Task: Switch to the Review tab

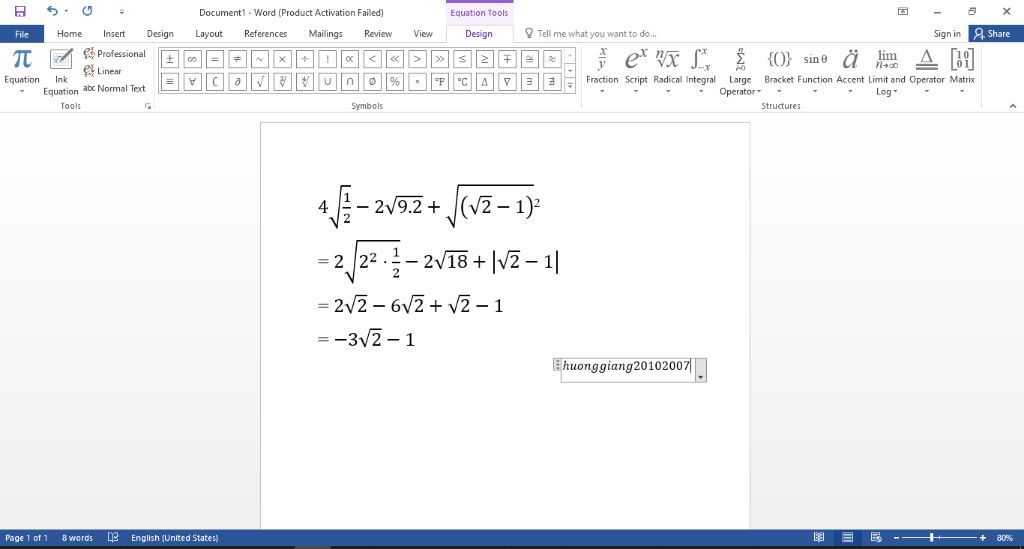Action: tap(377, 34)
